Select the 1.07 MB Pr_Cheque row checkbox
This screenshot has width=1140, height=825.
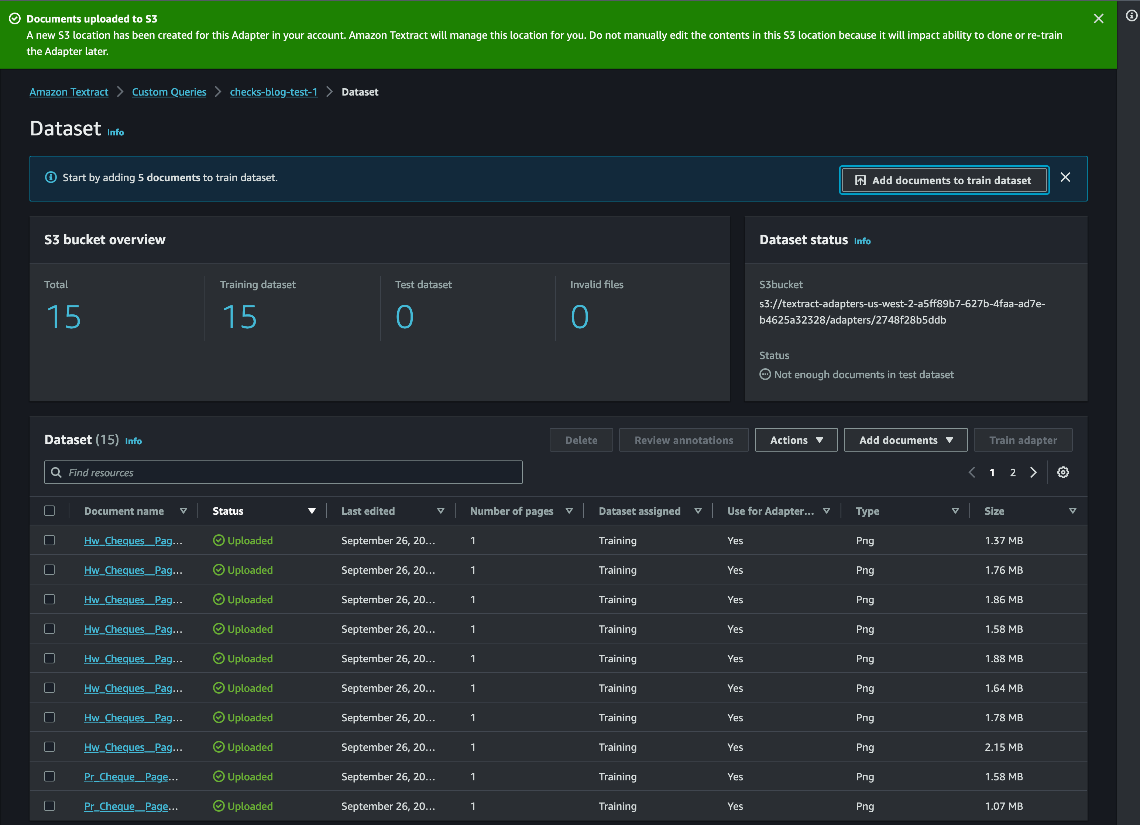coord(50,806)
